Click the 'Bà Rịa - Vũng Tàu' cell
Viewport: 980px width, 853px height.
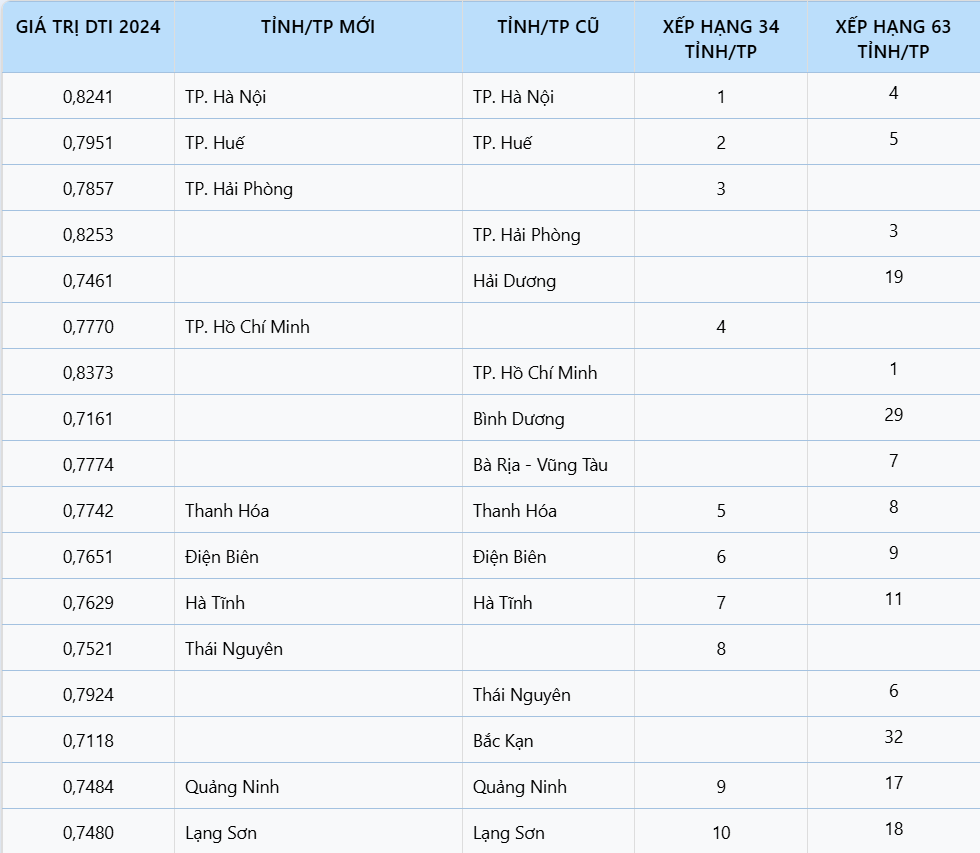[540, 465]
